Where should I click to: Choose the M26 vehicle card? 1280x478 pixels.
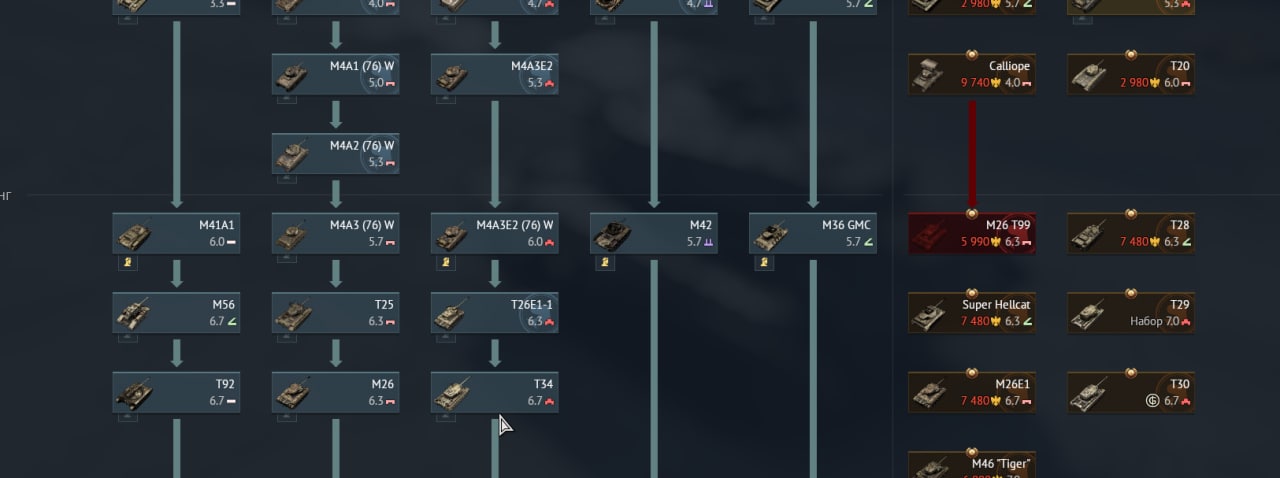point(335,392)
